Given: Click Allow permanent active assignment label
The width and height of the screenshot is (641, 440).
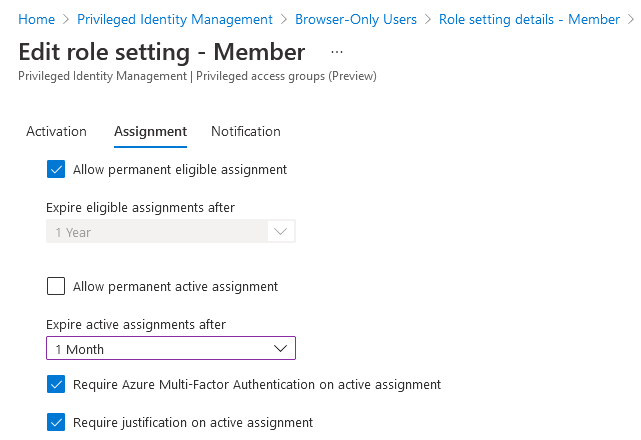Looking at the screenshot, I should coord(175,286).
